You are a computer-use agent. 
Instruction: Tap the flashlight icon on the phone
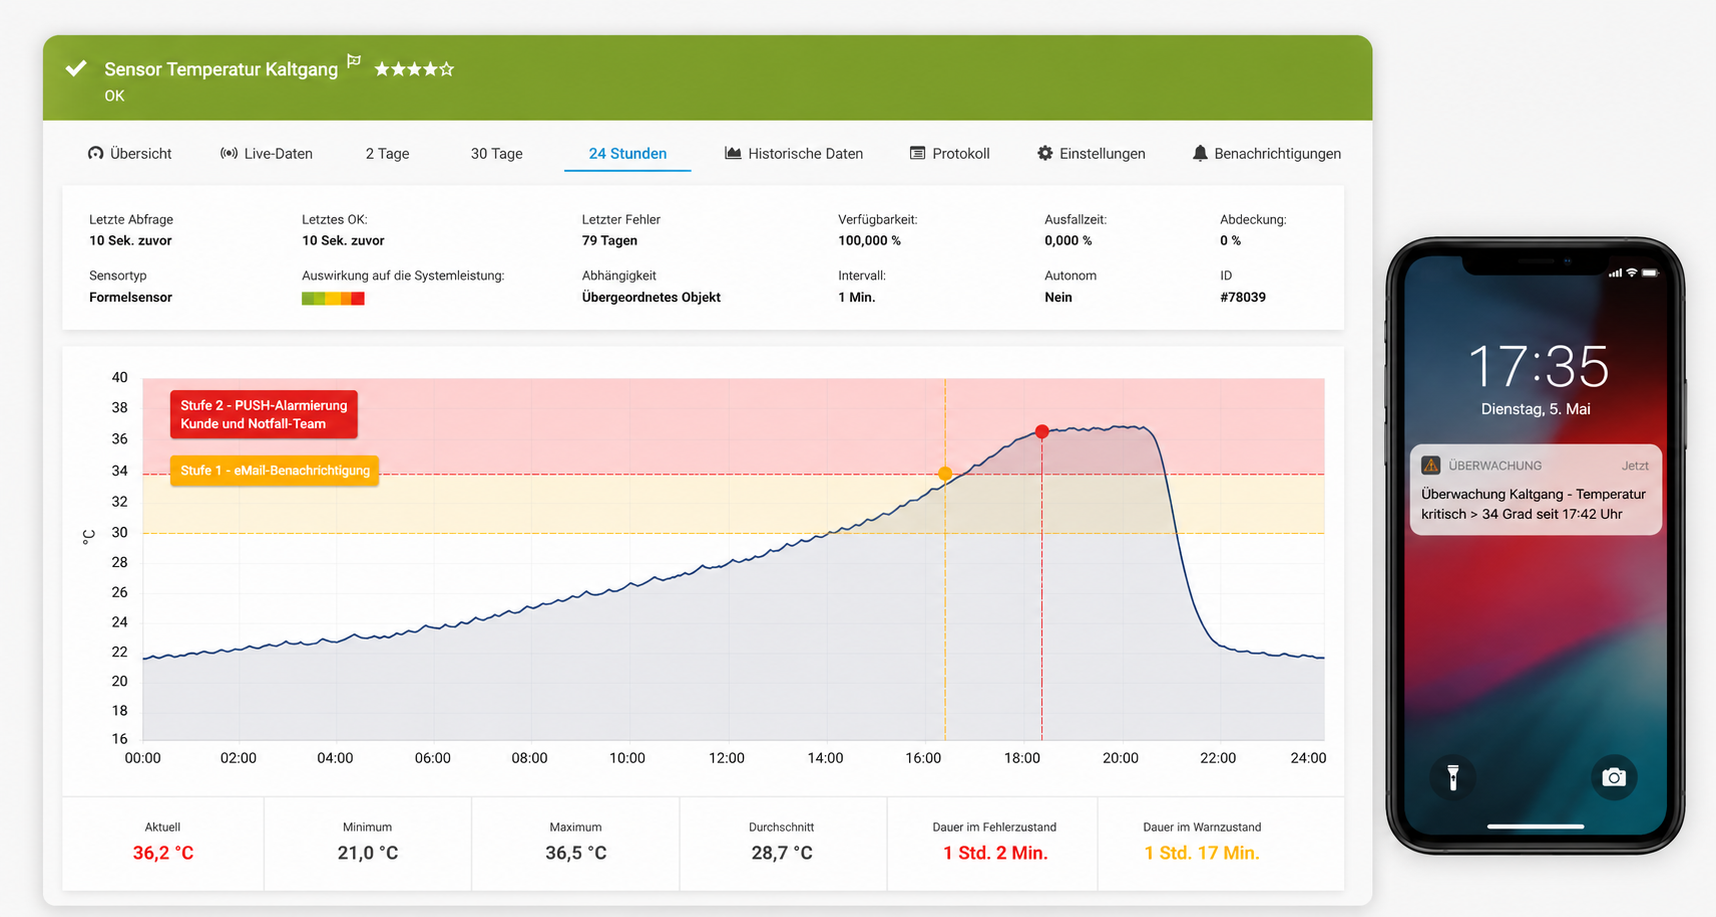1453,777
